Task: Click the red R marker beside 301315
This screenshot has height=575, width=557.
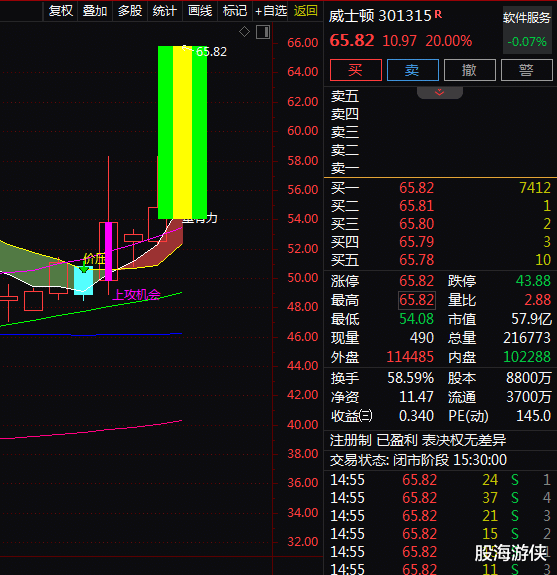Action: (x=438, y=14)
